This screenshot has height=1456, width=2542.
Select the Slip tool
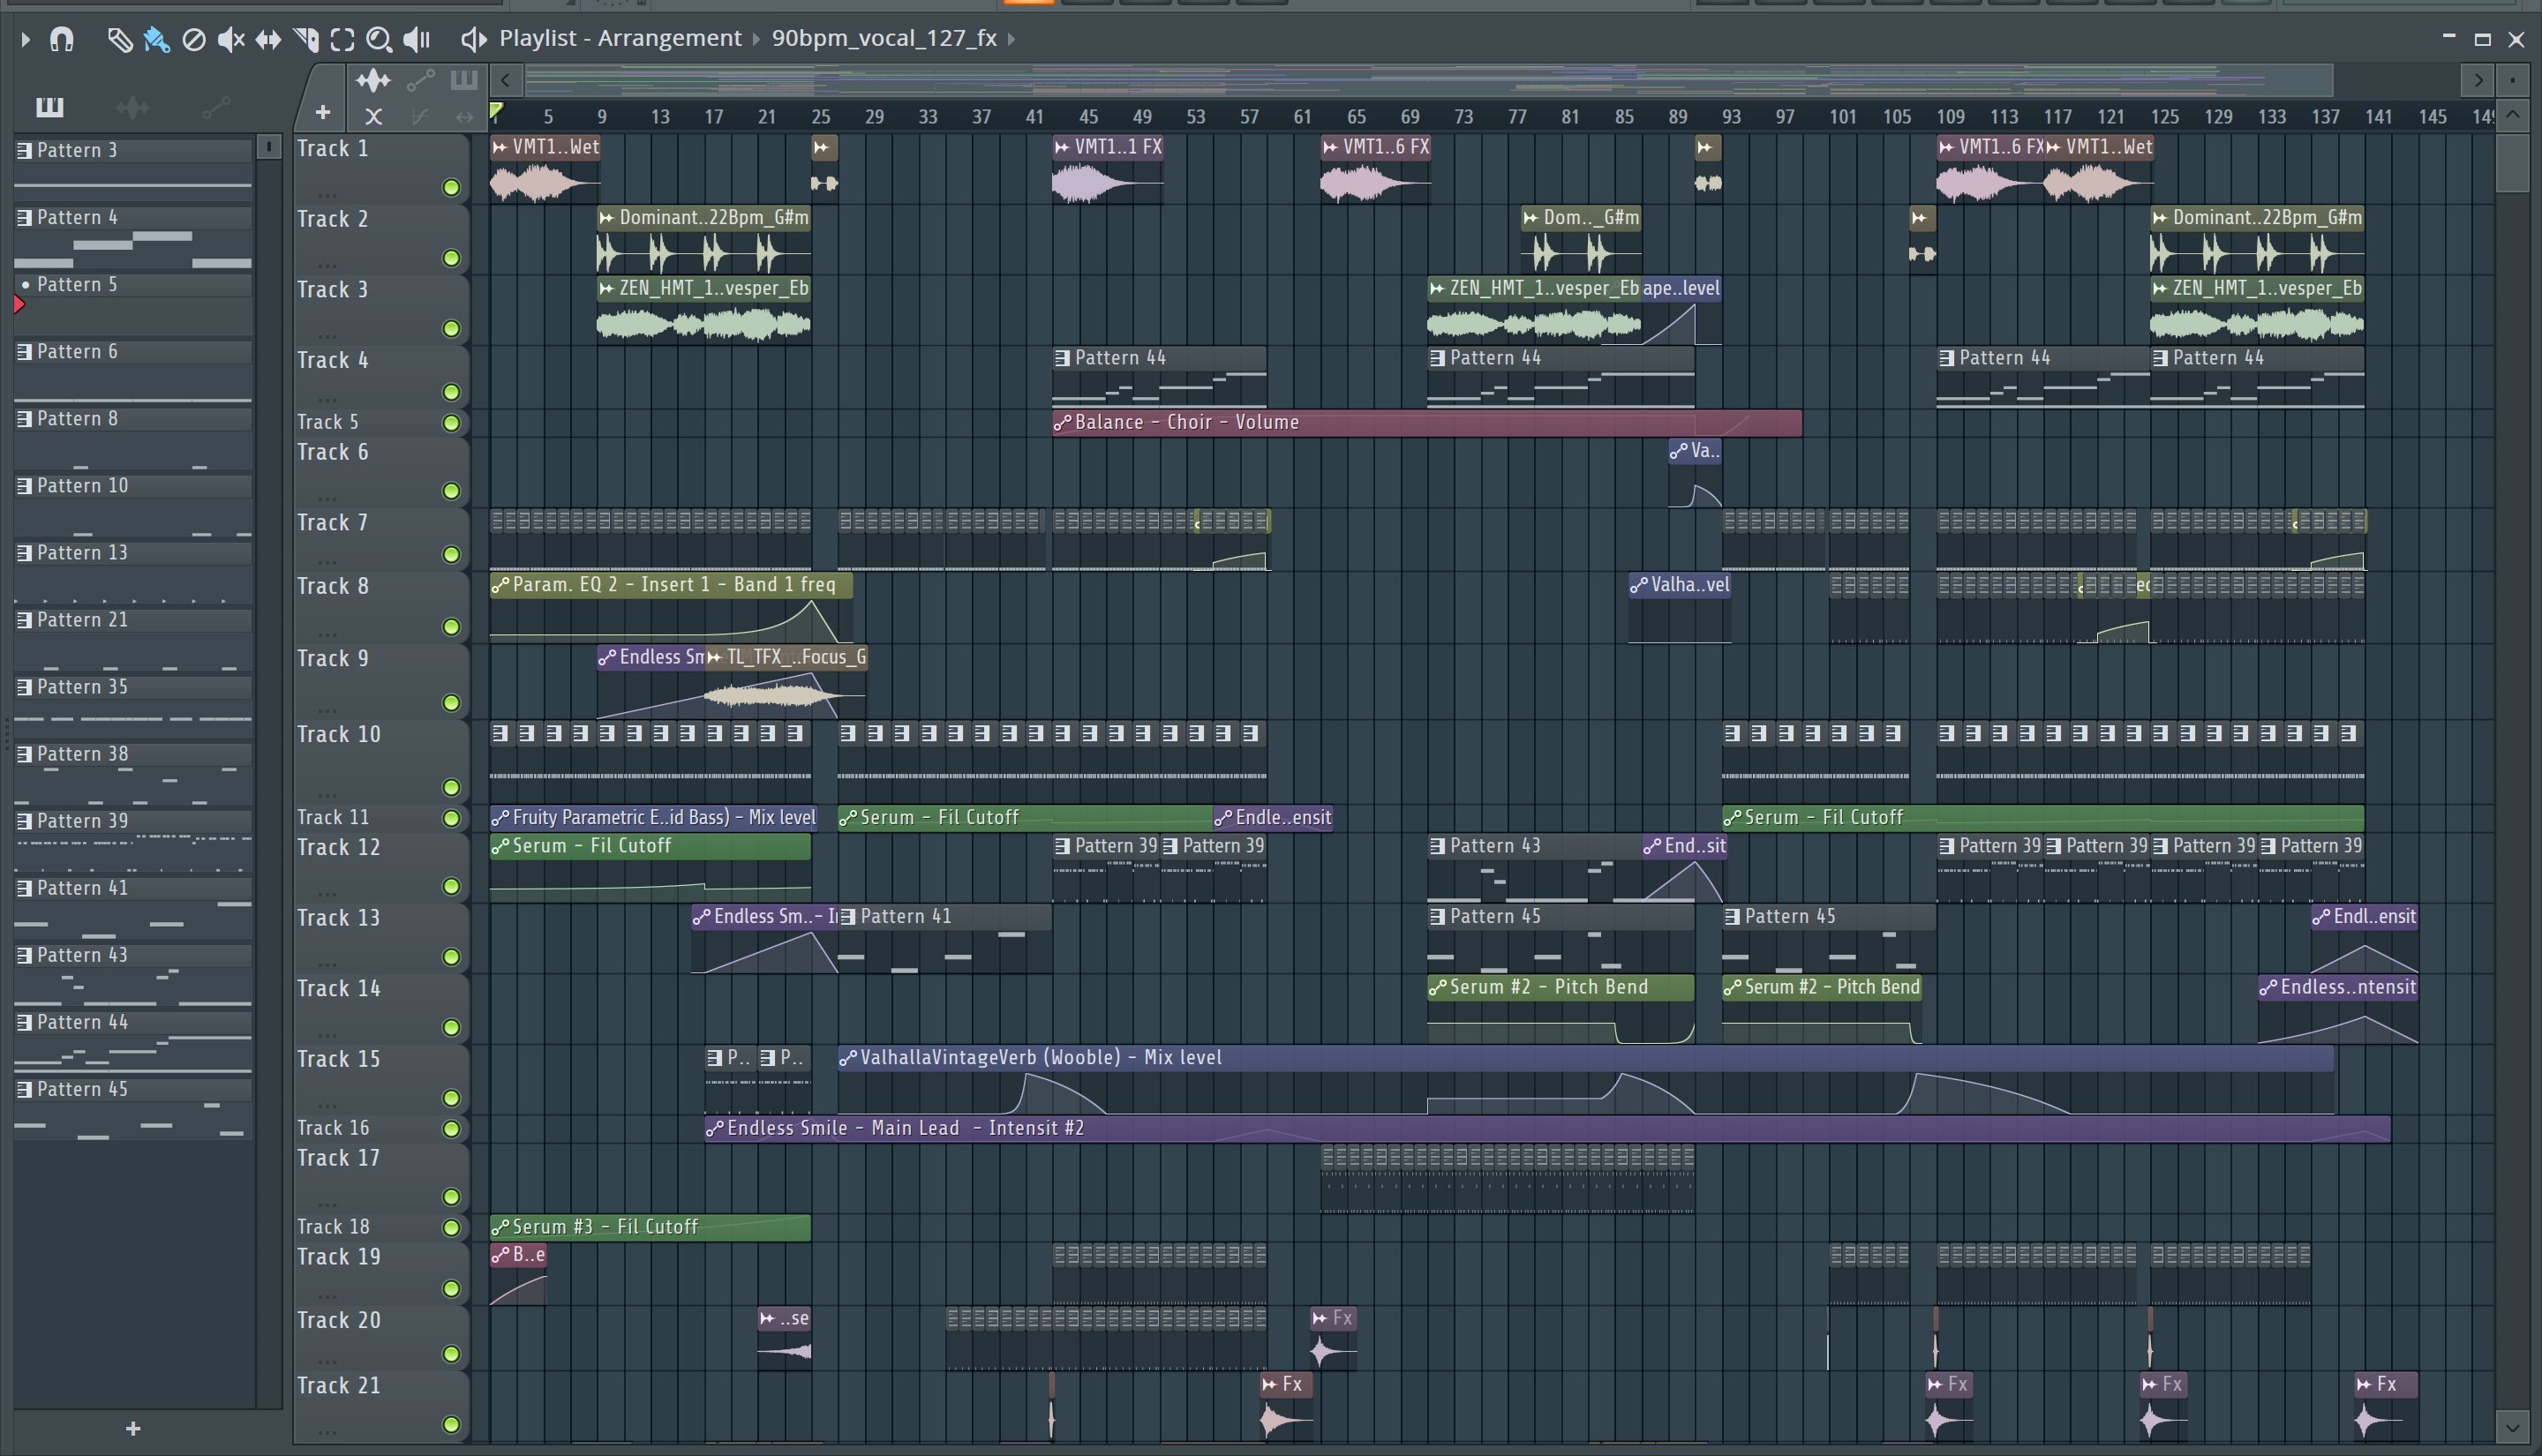(268, 39)
